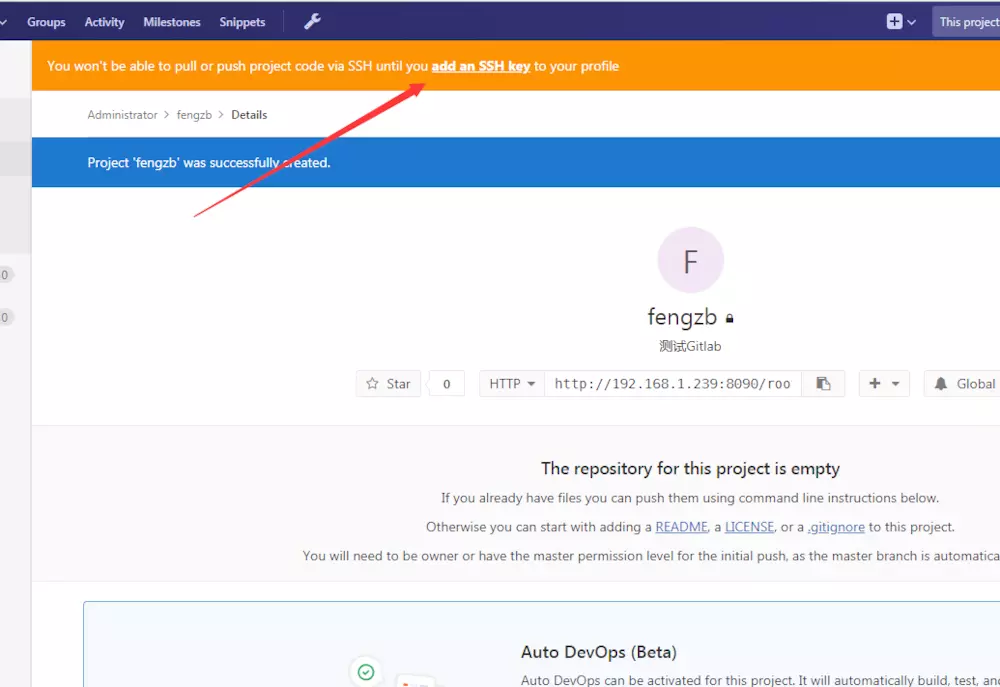1000x687 pixels.
Task: Navigate to Snippets in the top bar
Action: click(x=243, y=22)
